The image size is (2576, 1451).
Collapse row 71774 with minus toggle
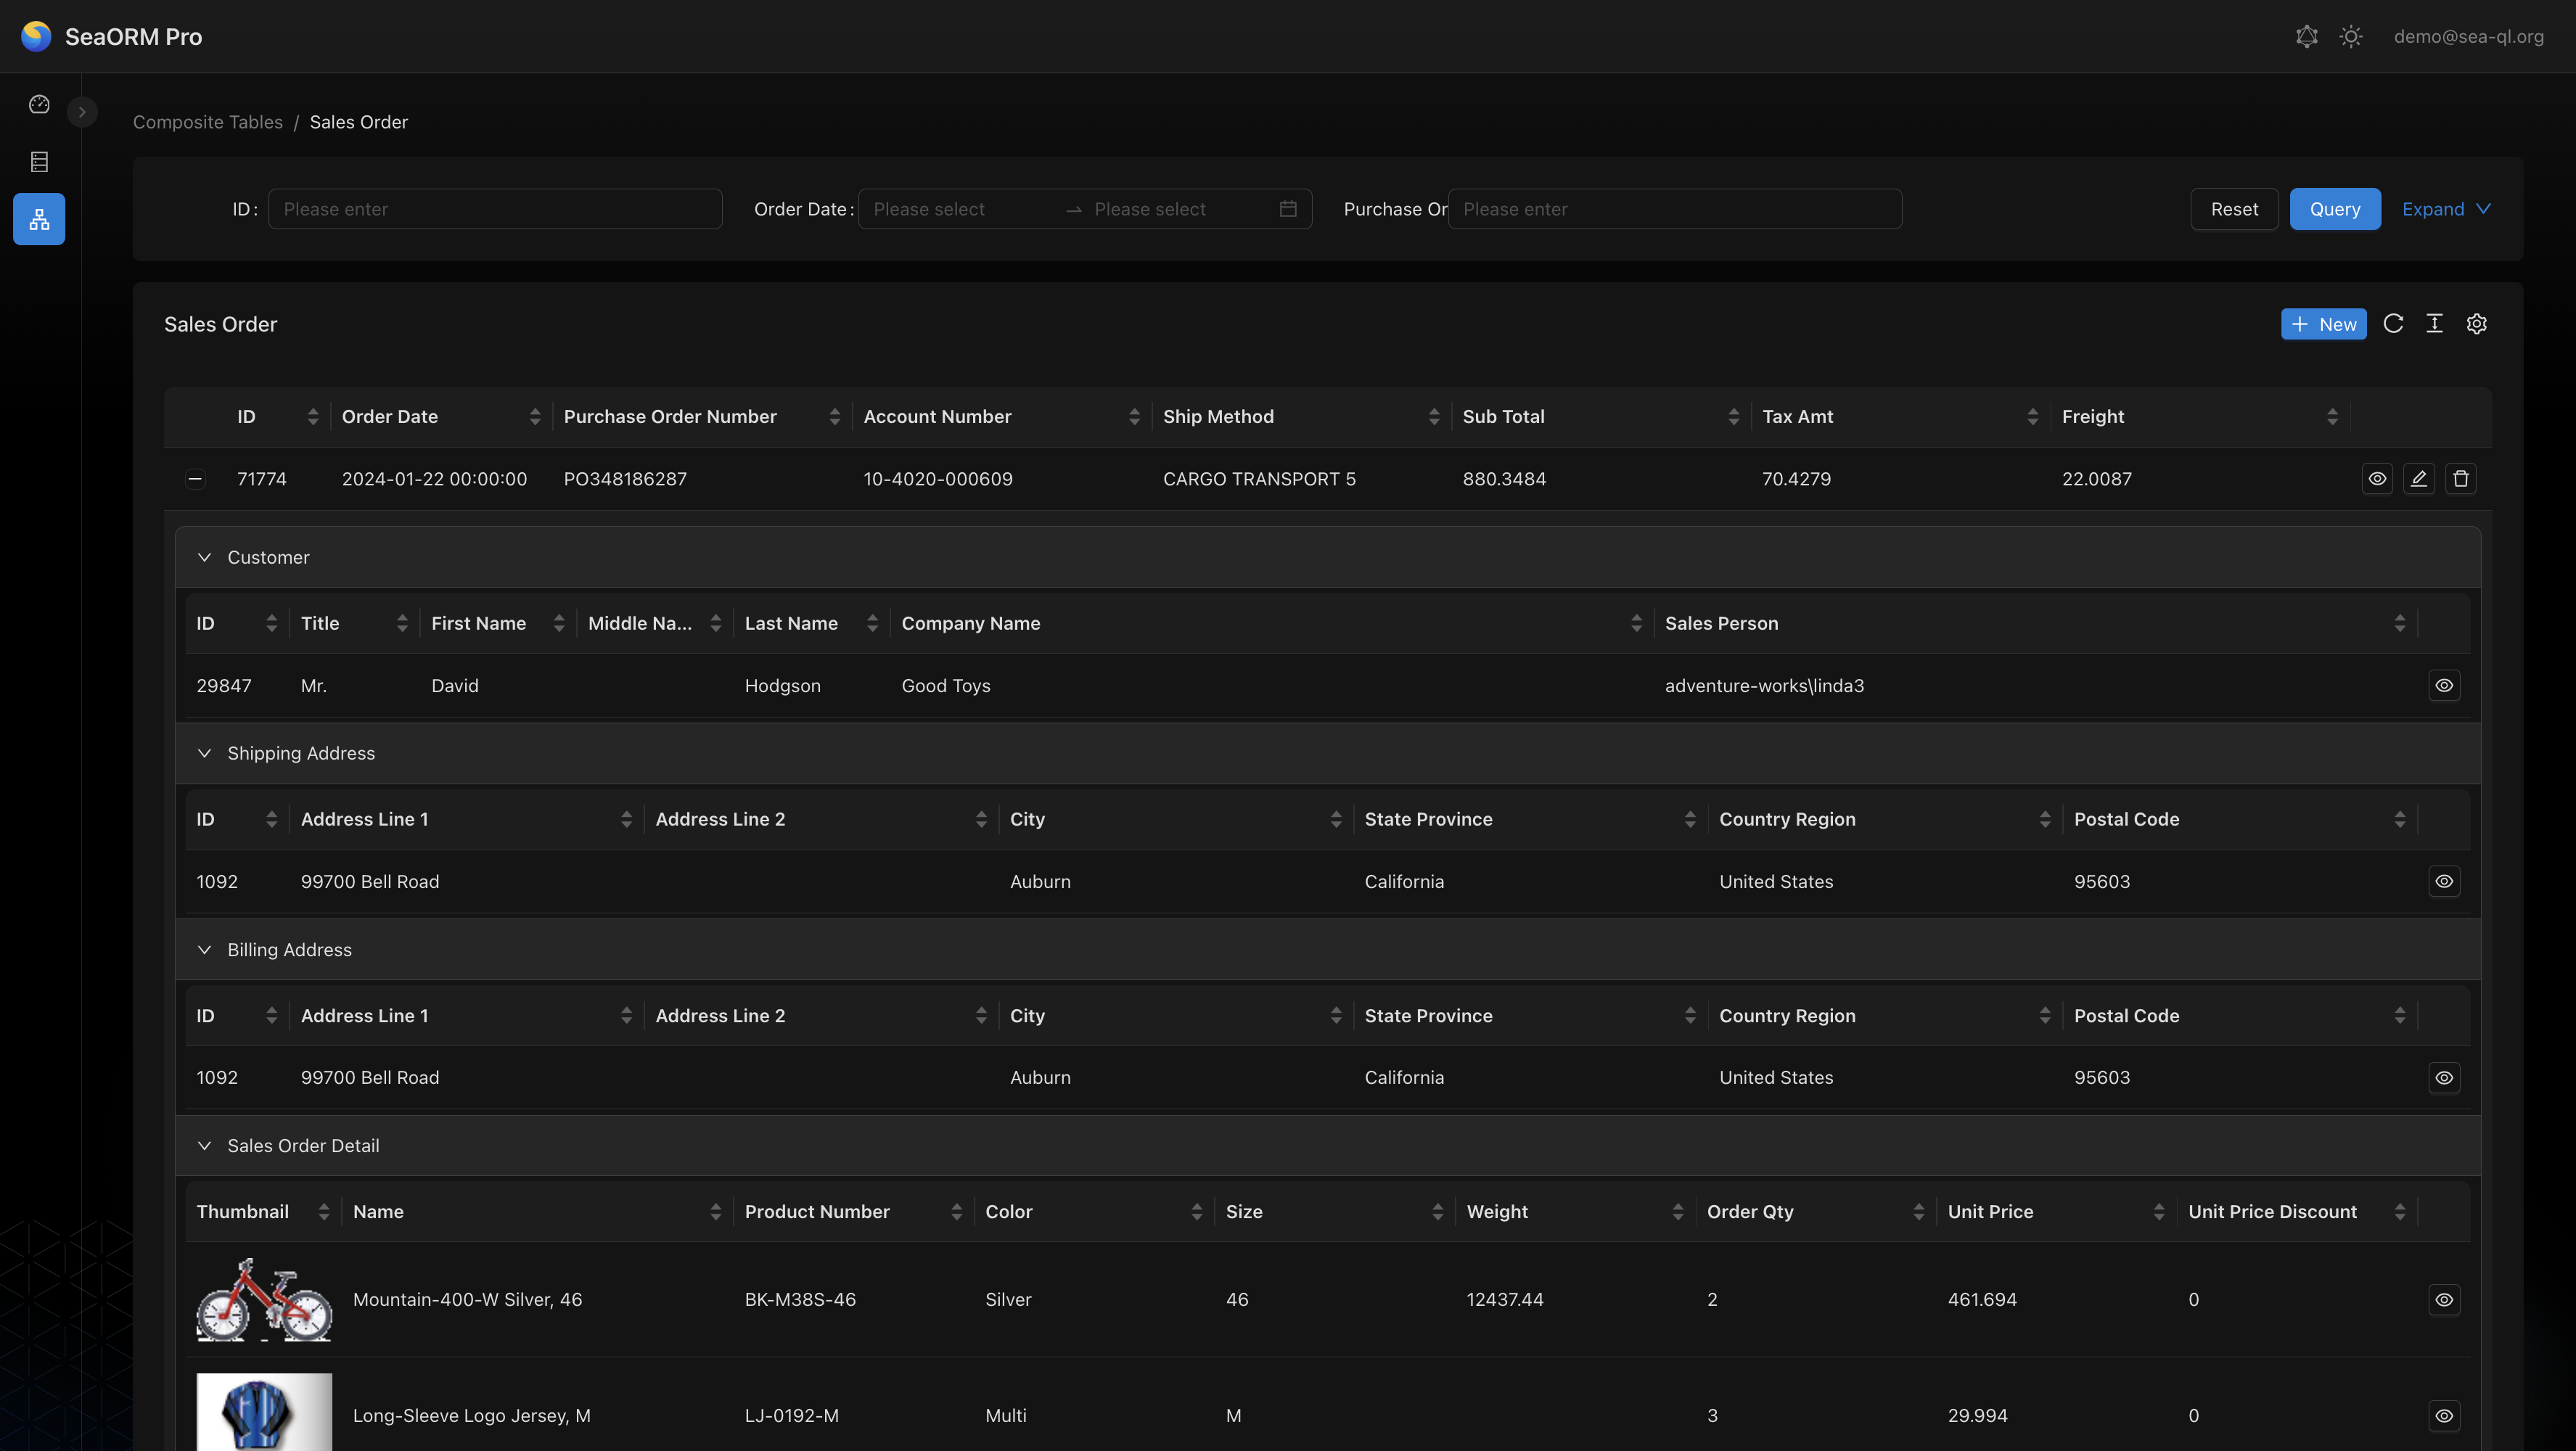pyautogui.click(x=195, y=478)
